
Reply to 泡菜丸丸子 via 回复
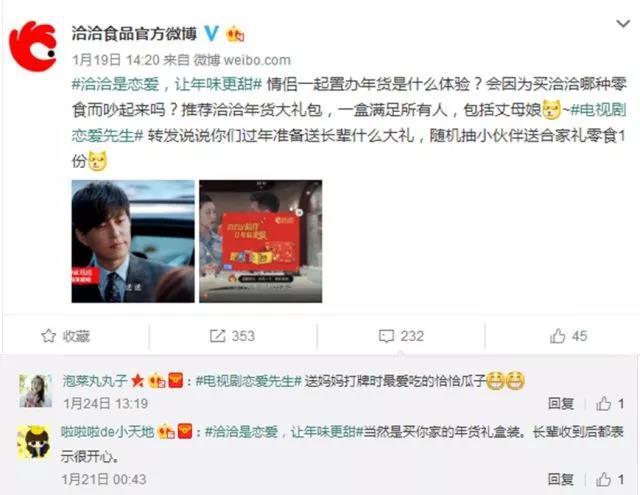pyautogui.click(x=561, y=404)
